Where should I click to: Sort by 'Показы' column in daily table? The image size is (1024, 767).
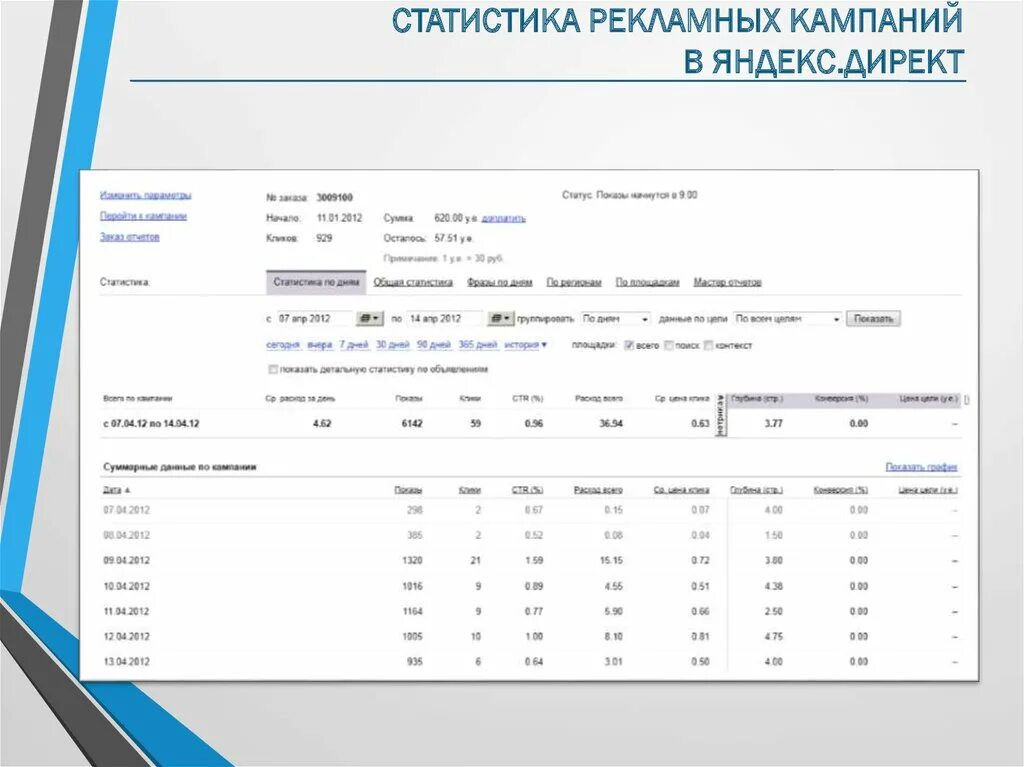click(408, 490)
